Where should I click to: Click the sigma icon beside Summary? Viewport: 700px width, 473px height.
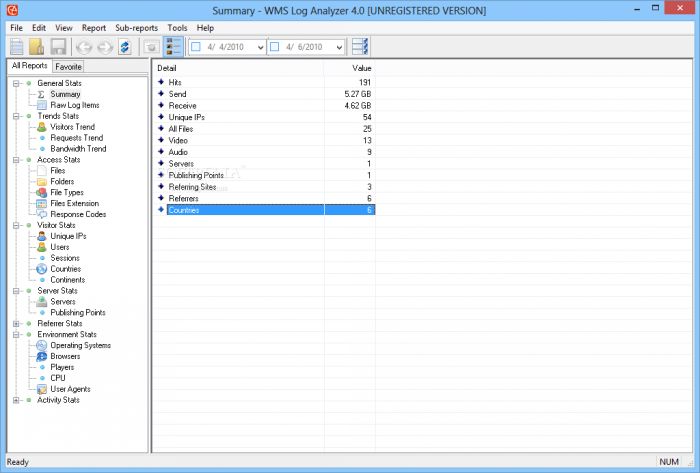pyautogui.click(x=41, y=95)
